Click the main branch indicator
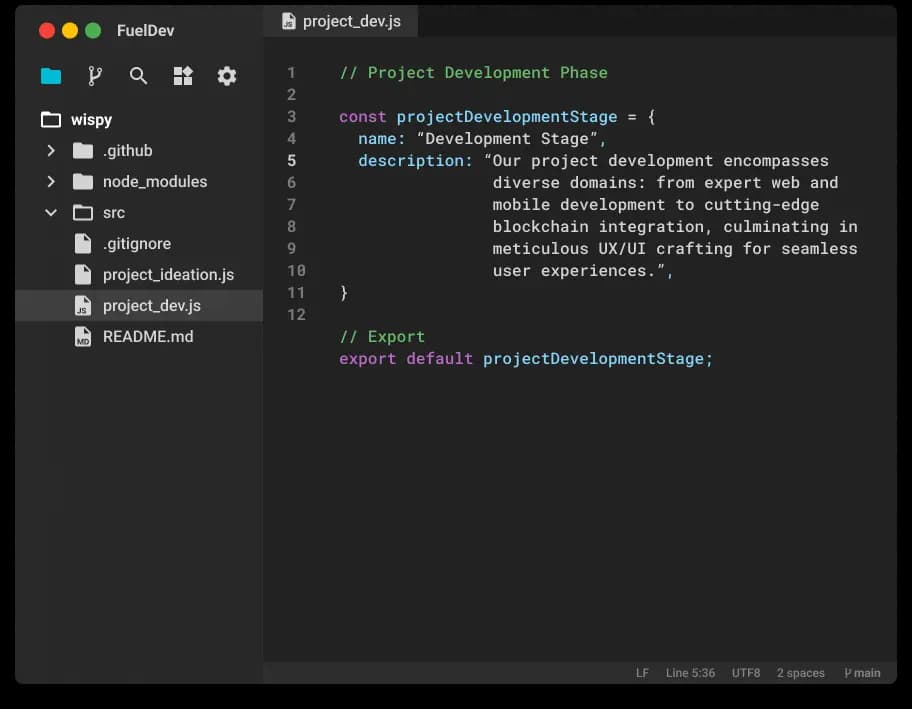 click(862, 673)
